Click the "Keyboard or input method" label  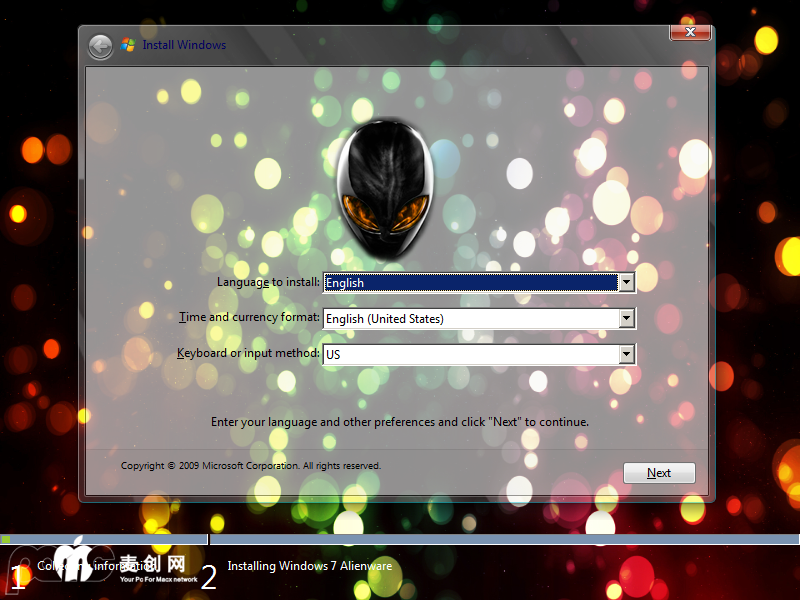click(x=248, y=353)
